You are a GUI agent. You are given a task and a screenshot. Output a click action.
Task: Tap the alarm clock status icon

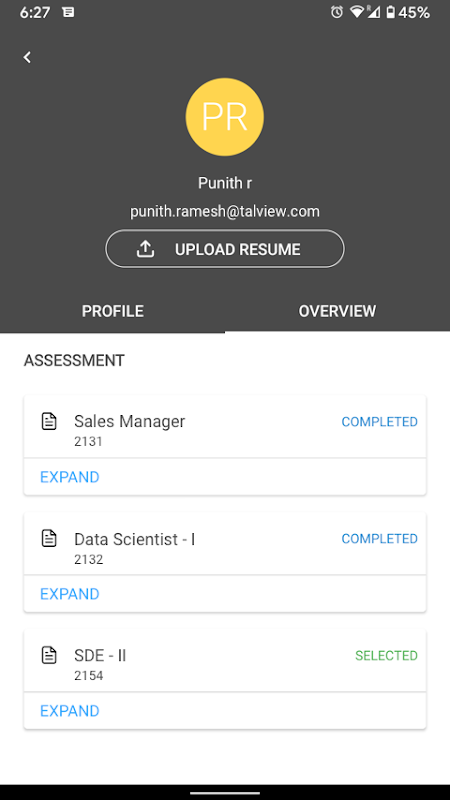coord(337,12)
